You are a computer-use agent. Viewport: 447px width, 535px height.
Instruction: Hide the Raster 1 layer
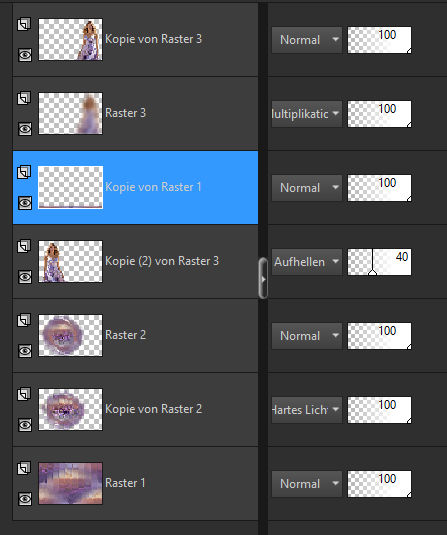click(25, 499)
